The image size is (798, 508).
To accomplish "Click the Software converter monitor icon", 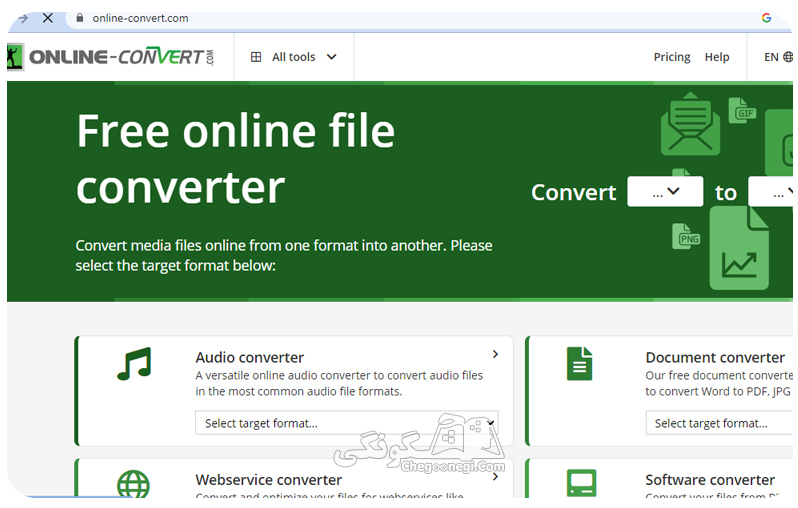I will pos(581,483).
